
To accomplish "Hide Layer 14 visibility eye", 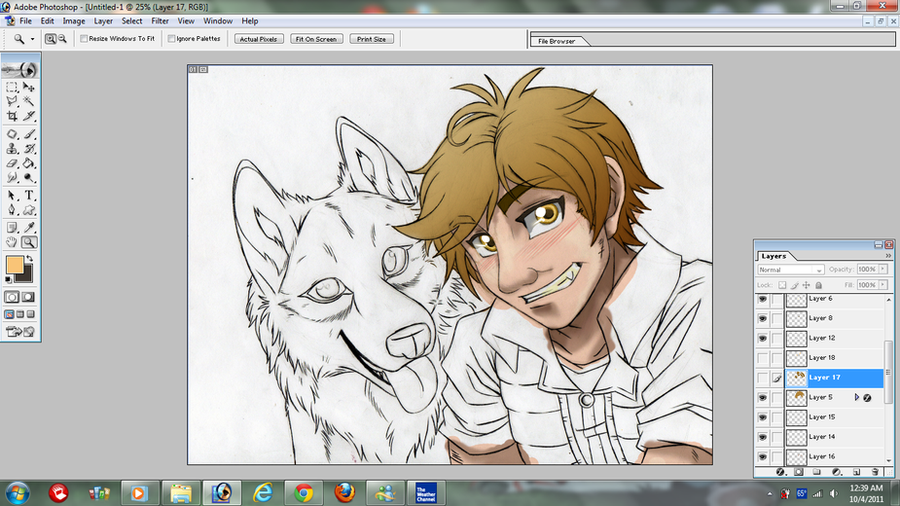I will point(762,437).
